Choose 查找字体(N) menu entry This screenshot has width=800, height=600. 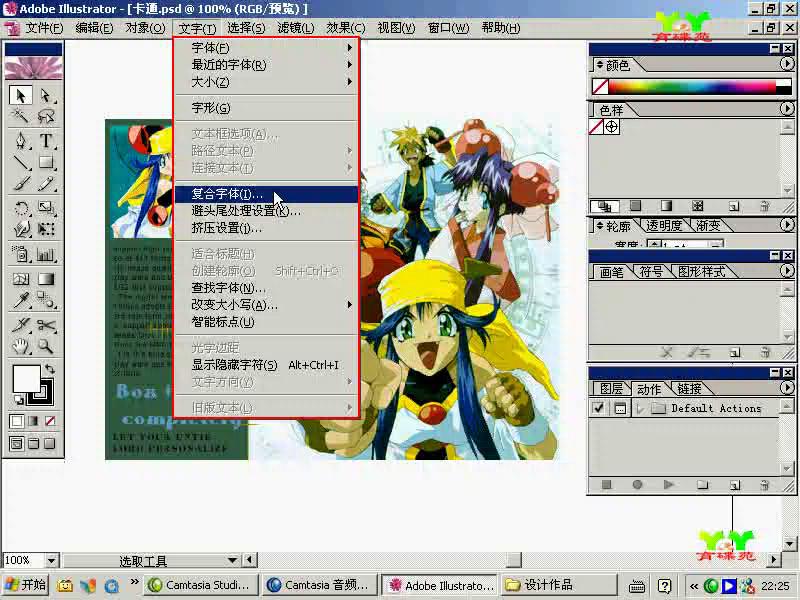coord(266,288)
